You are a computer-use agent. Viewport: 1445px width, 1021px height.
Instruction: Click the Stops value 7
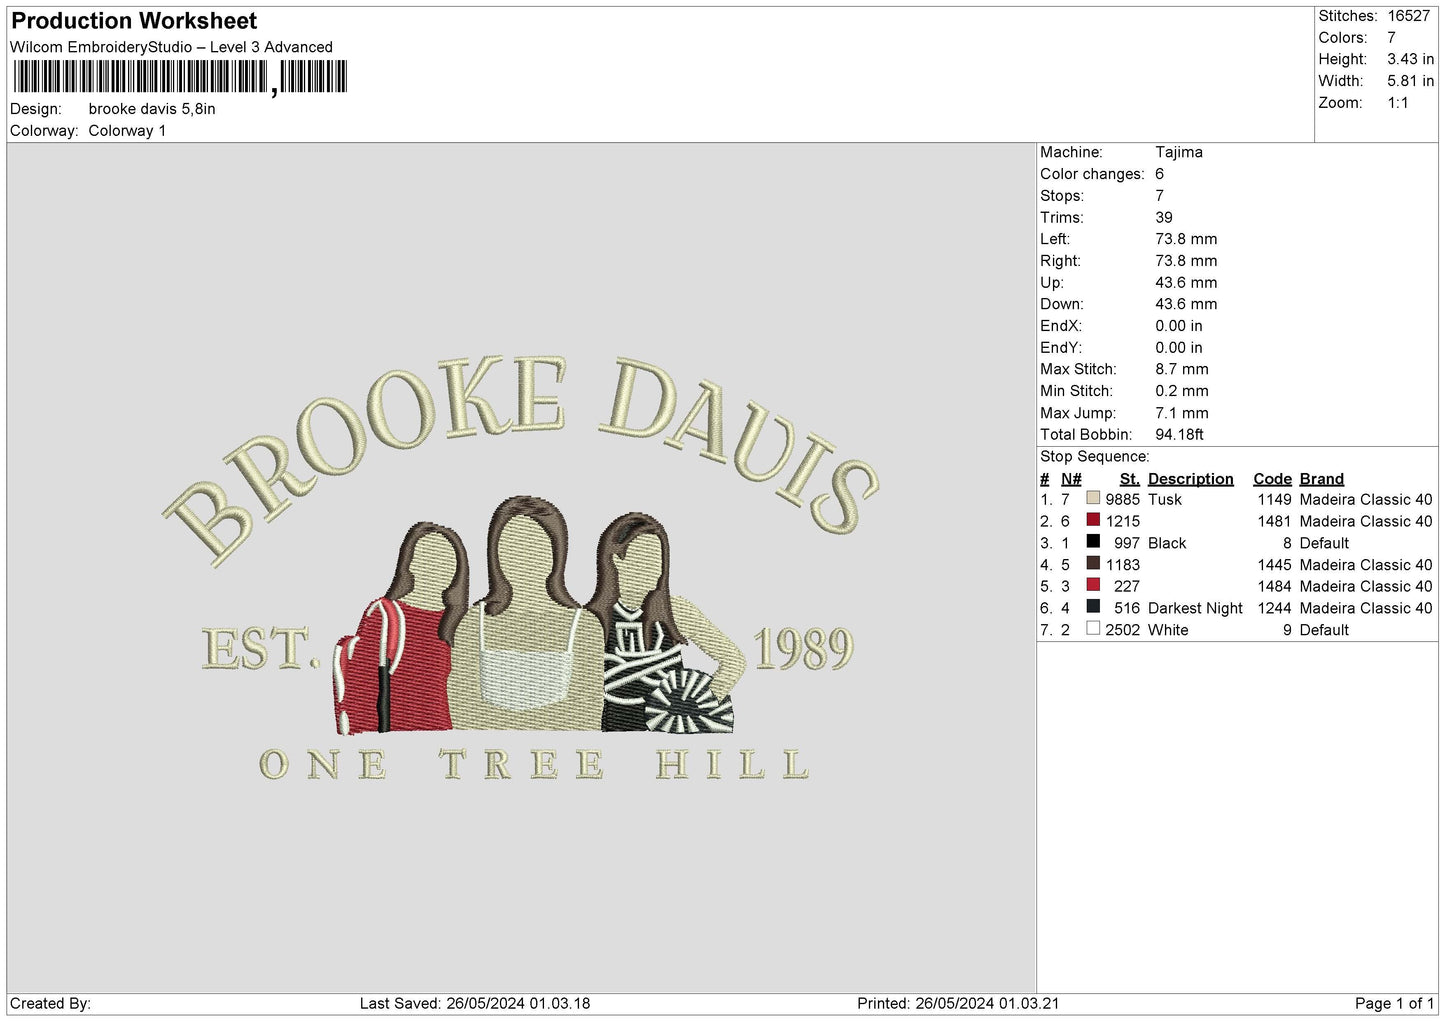click(x=1160, y=196)
